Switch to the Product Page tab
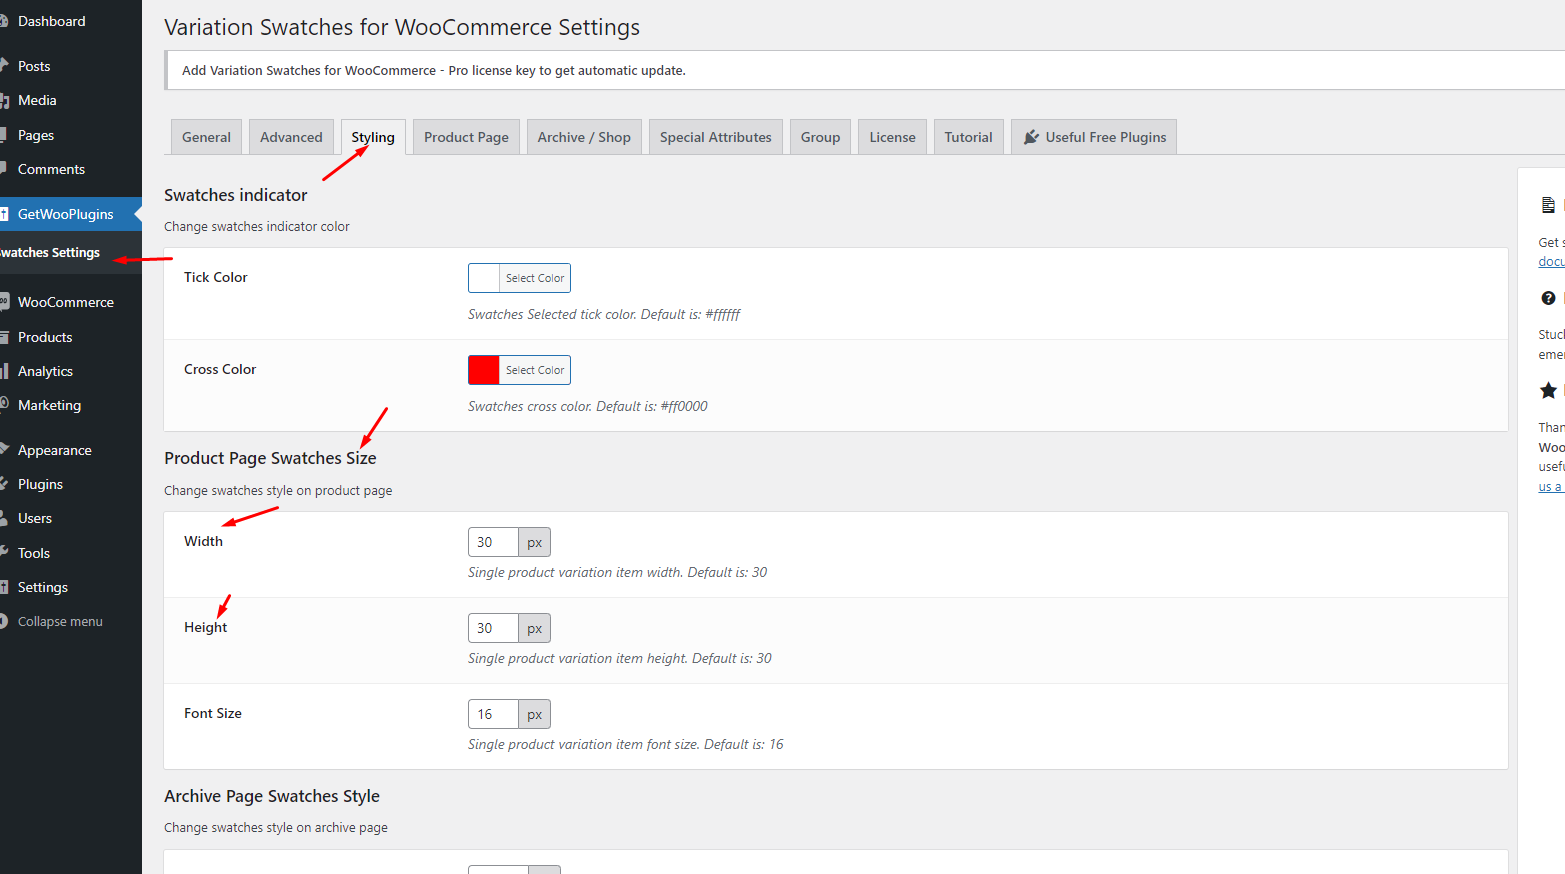 pyautogui.click(x=466, y=137)
